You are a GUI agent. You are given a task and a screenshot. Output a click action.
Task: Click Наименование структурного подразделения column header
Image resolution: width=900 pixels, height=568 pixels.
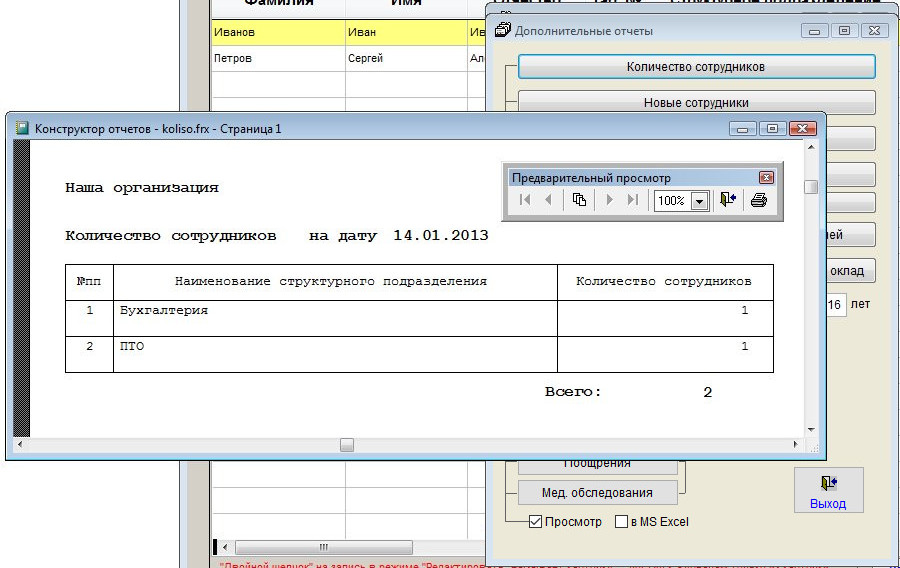click(x=331, y=282)
